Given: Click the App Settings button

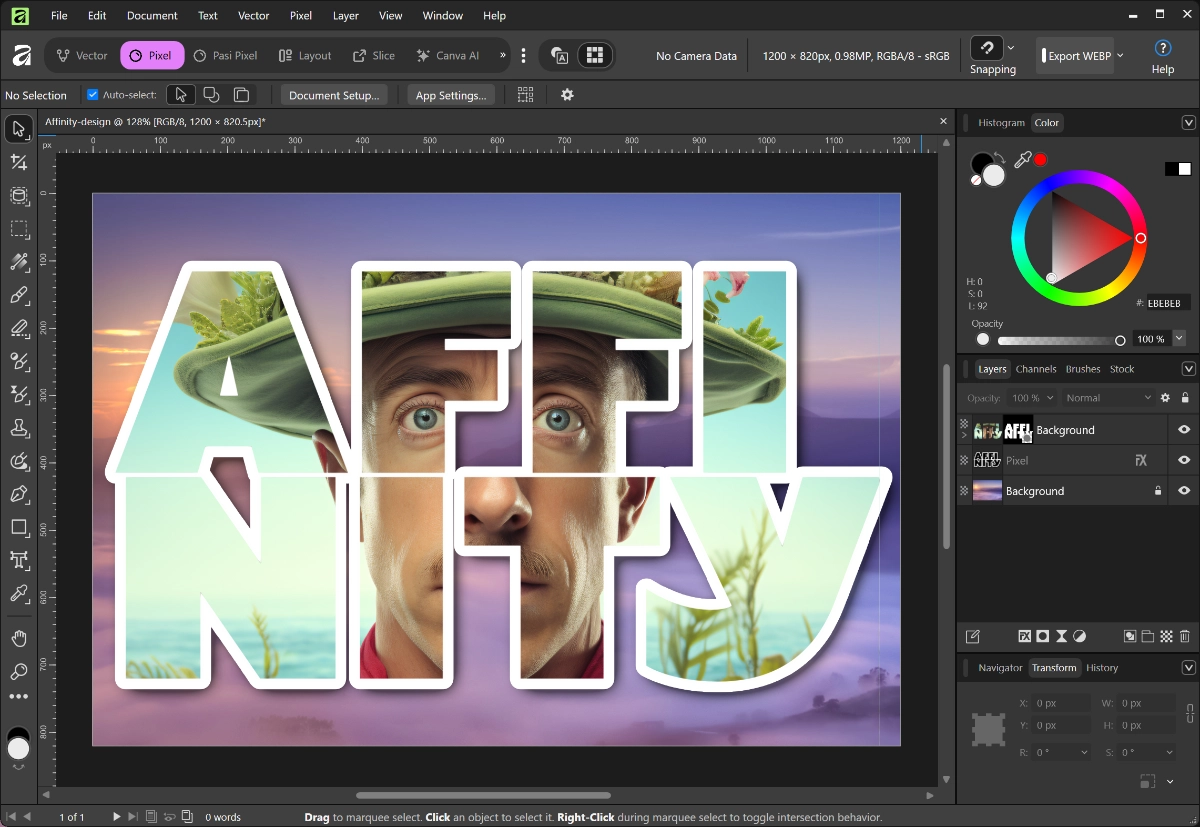Looking at the screenshot, I should point(450,95).
